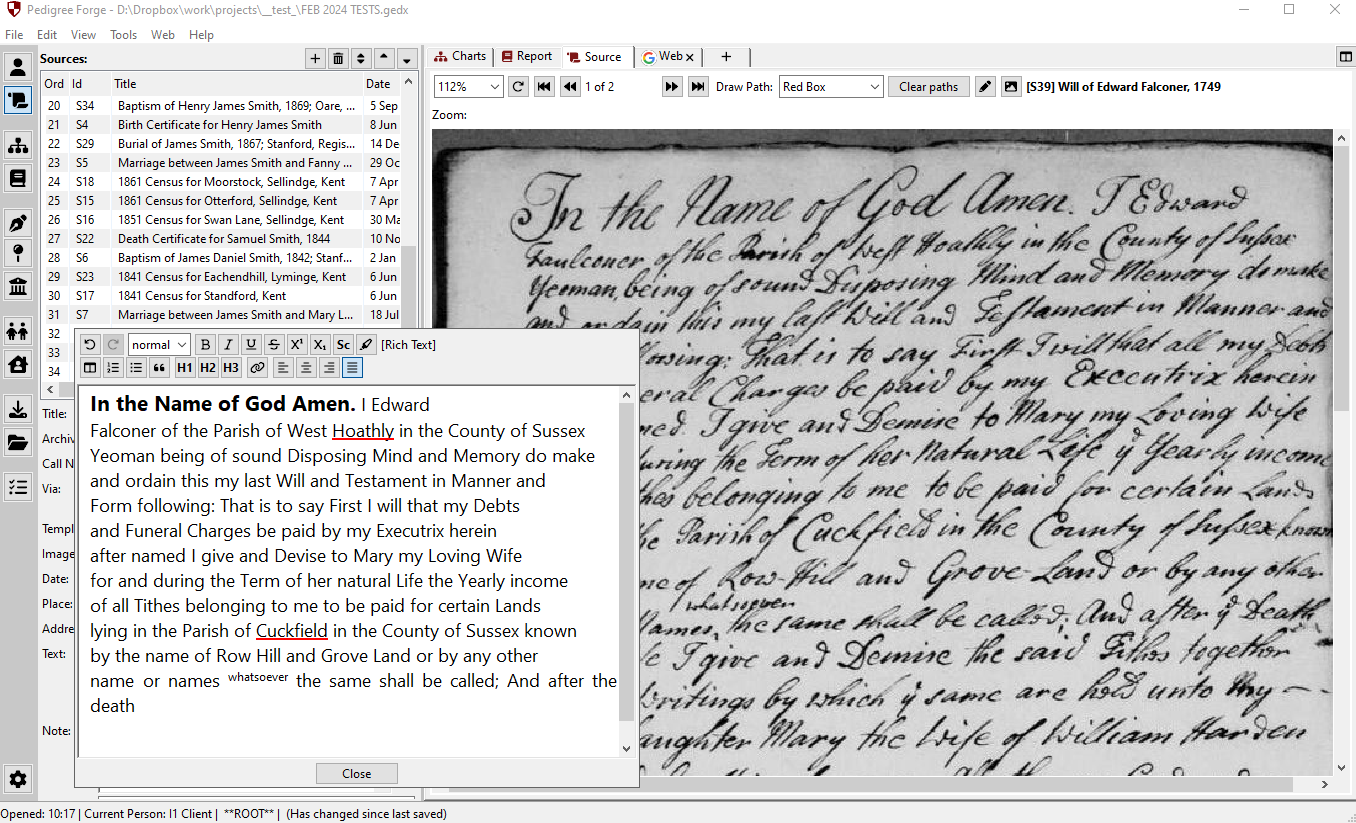Click the Clear paths button
Image resolution: width=1356 pixels, height=823 pixels.
(928, 87)
